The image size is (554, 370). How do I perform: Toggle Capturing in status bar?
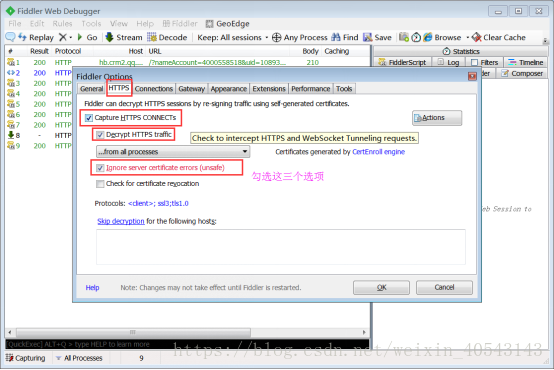click(26, 358)
